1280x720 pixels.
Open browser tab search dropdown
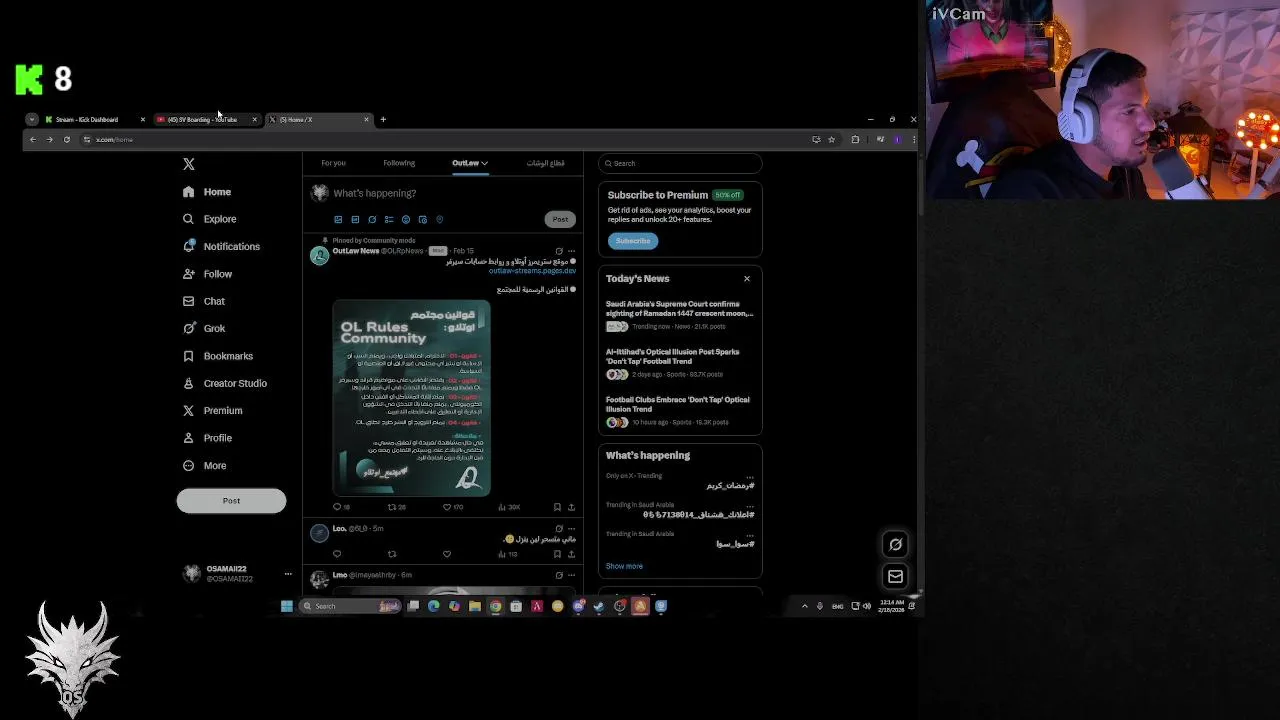tap(32, 120)
